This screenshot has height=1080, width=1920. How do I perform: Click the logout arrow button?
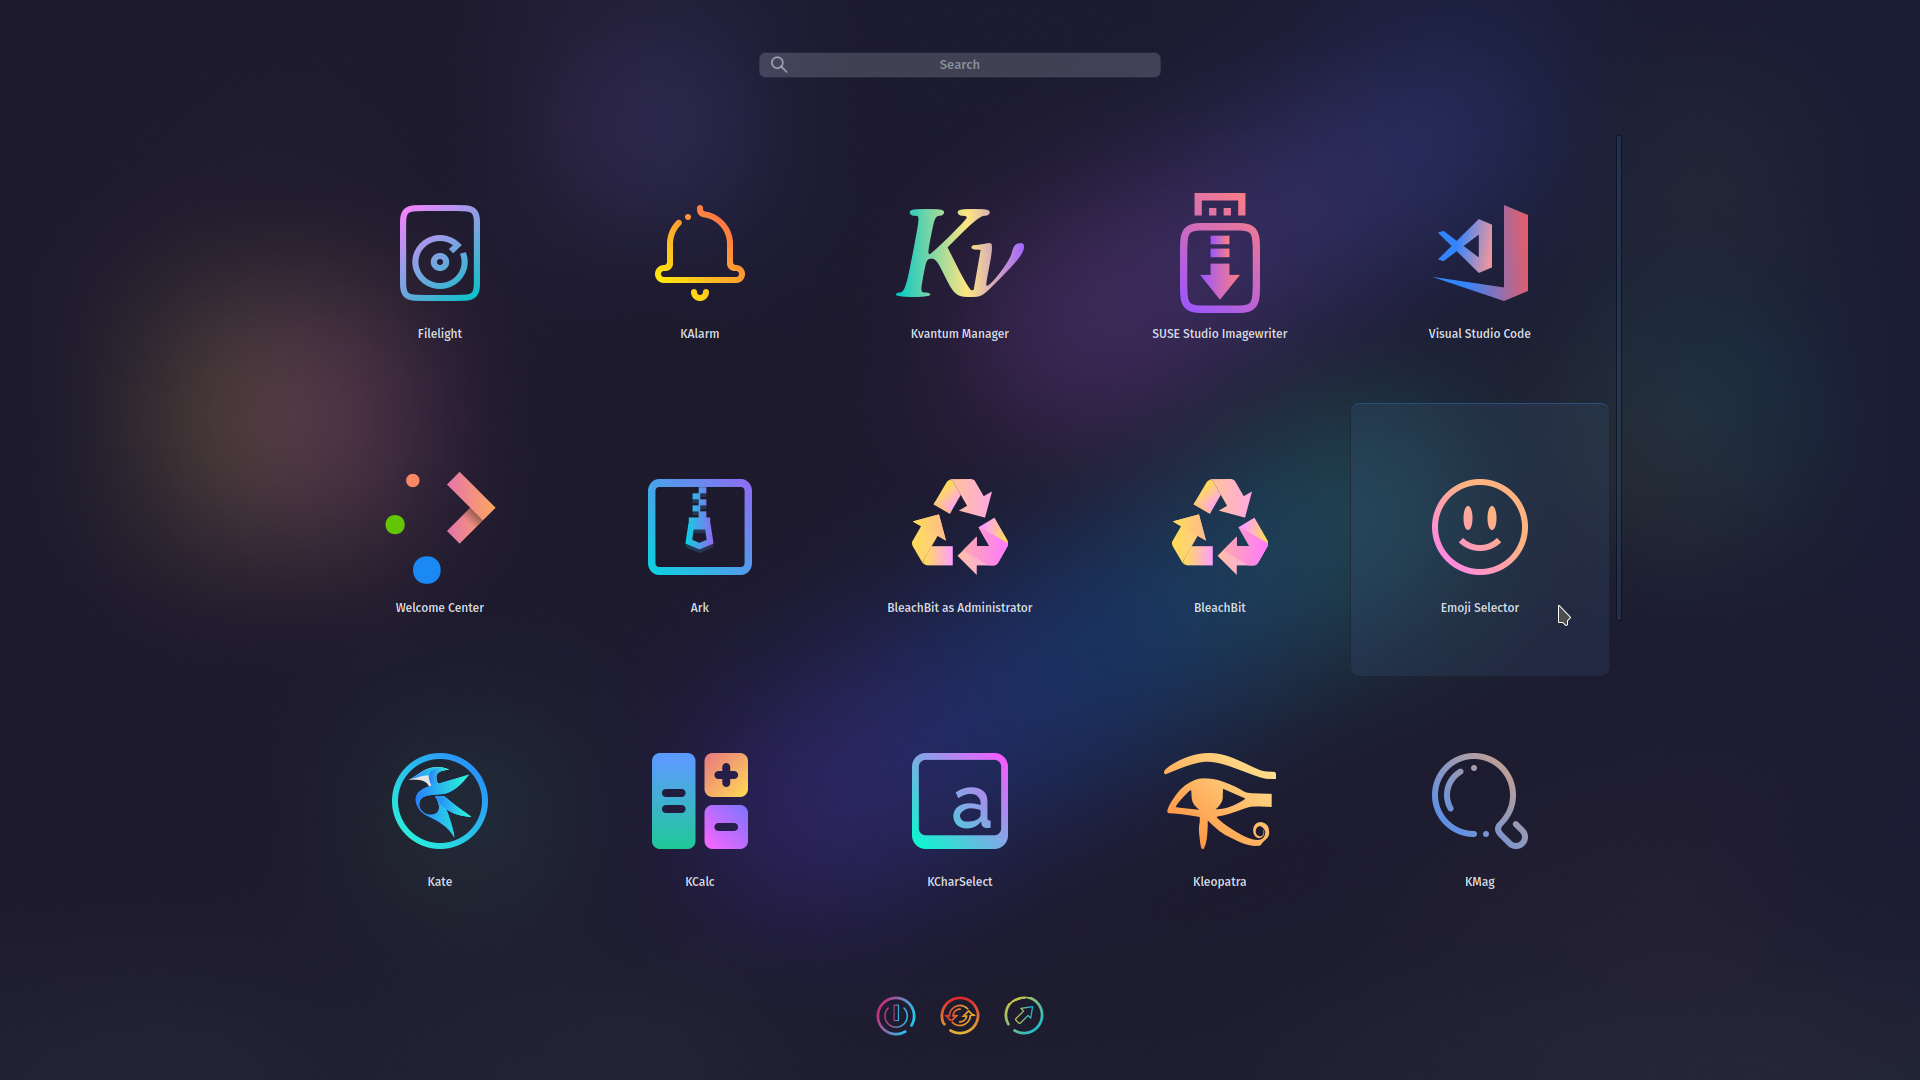point(1024,1016)
